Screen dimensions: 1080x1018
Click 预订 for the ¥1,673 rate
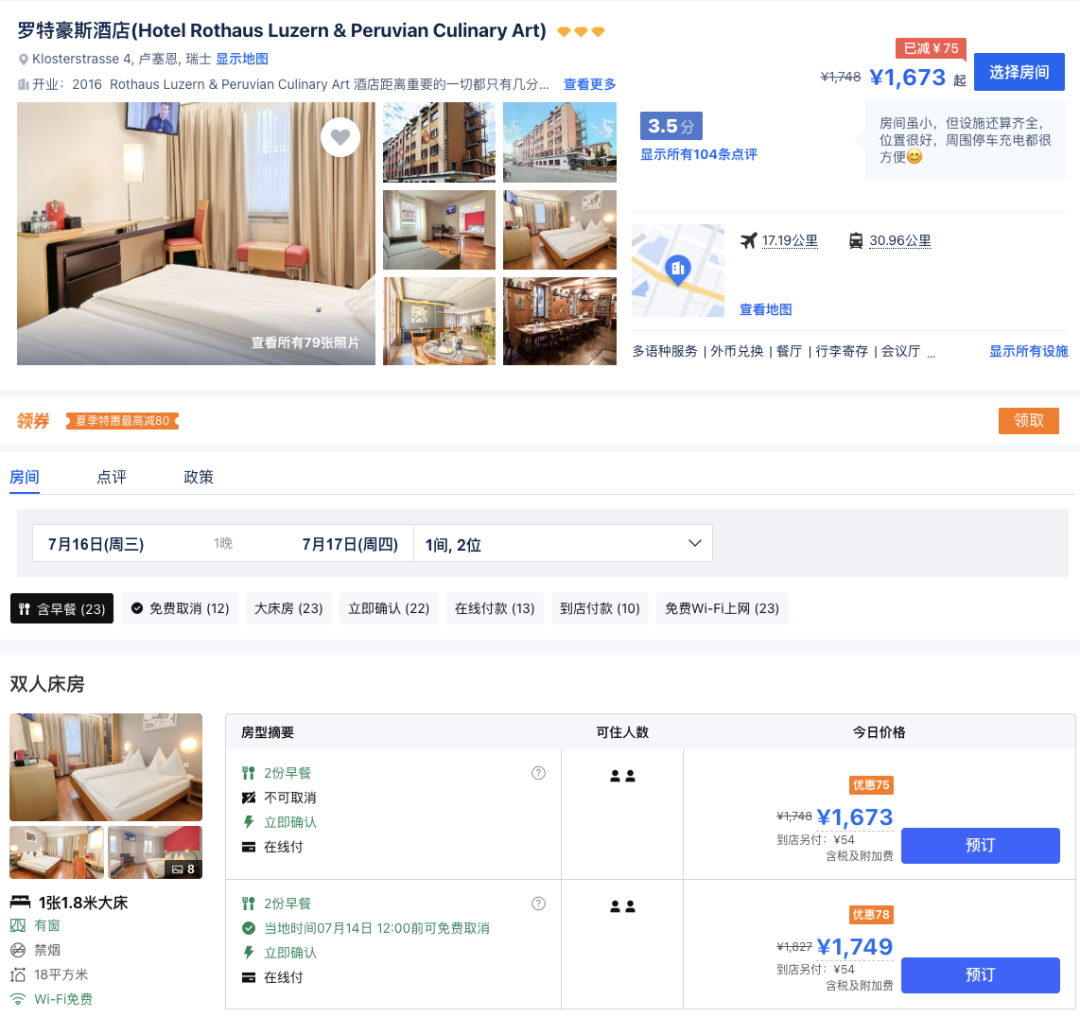point(980,846)
